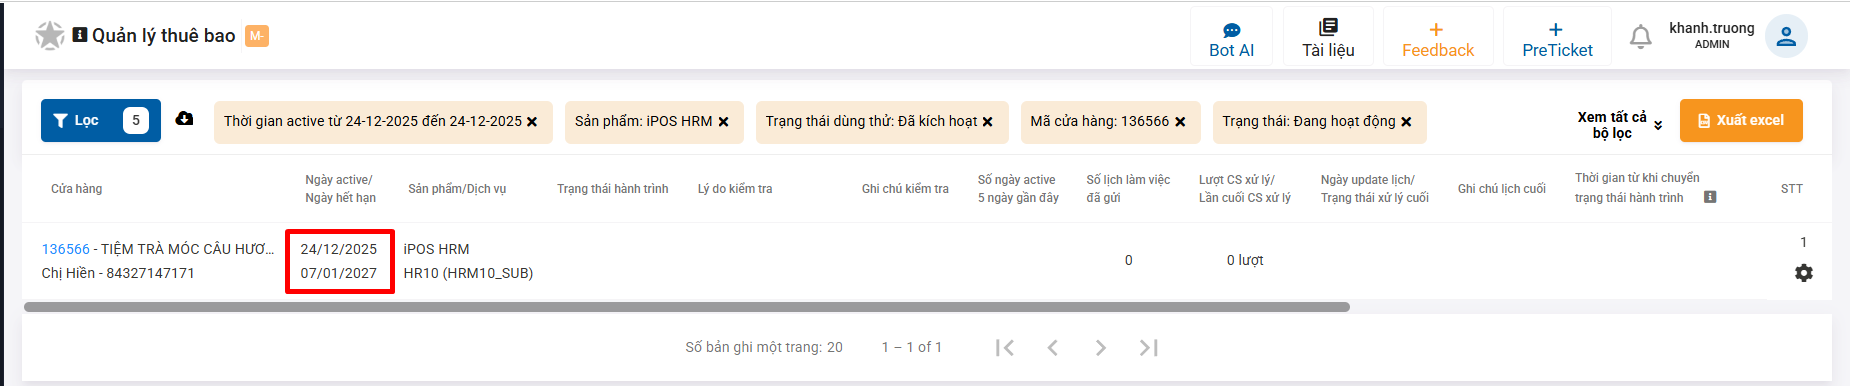Click the STT column header

tap(1792, 189)
